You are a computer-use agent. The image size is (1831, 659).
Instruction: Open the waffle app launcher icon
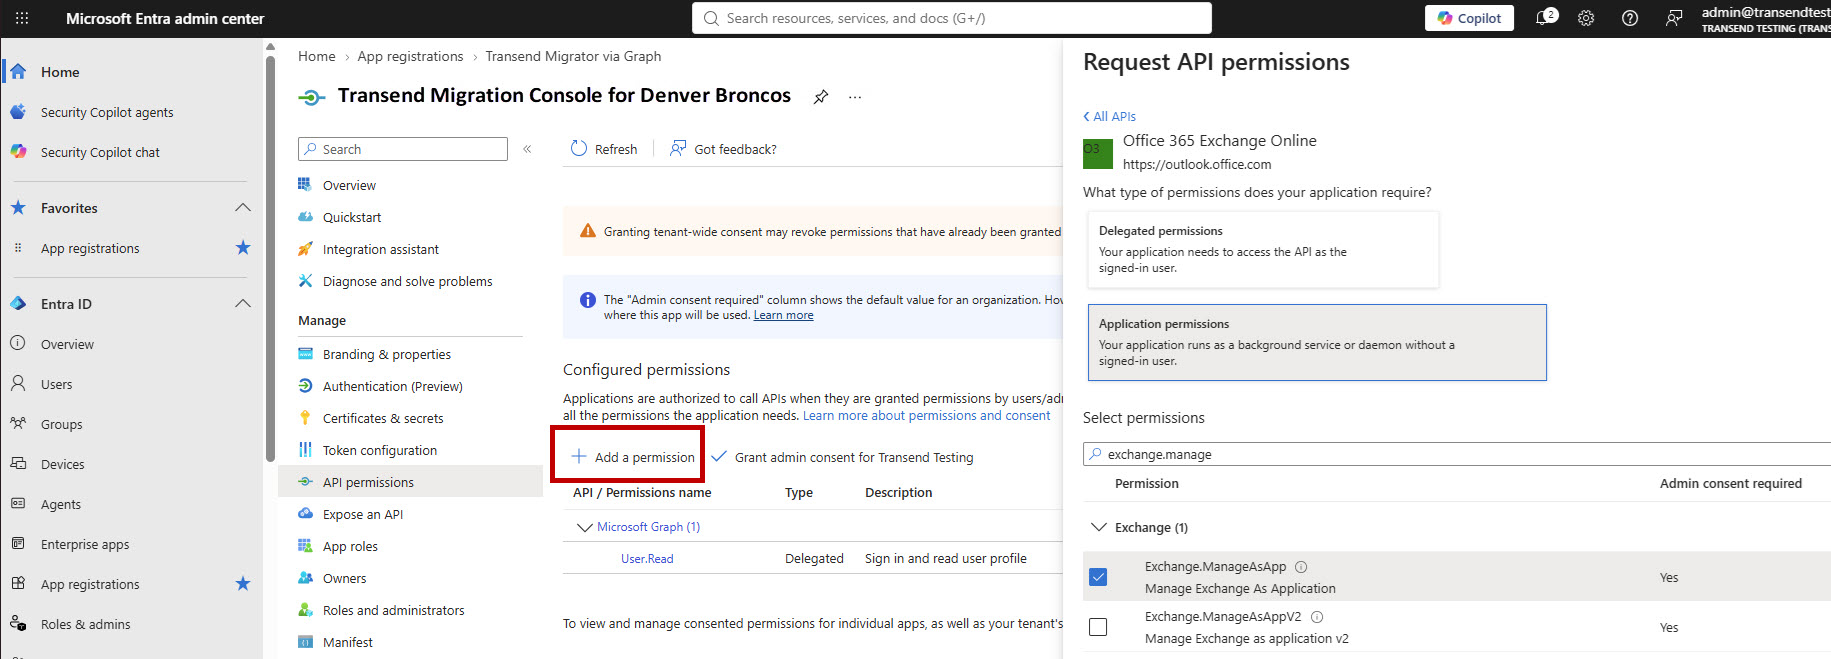click(22, 18)
